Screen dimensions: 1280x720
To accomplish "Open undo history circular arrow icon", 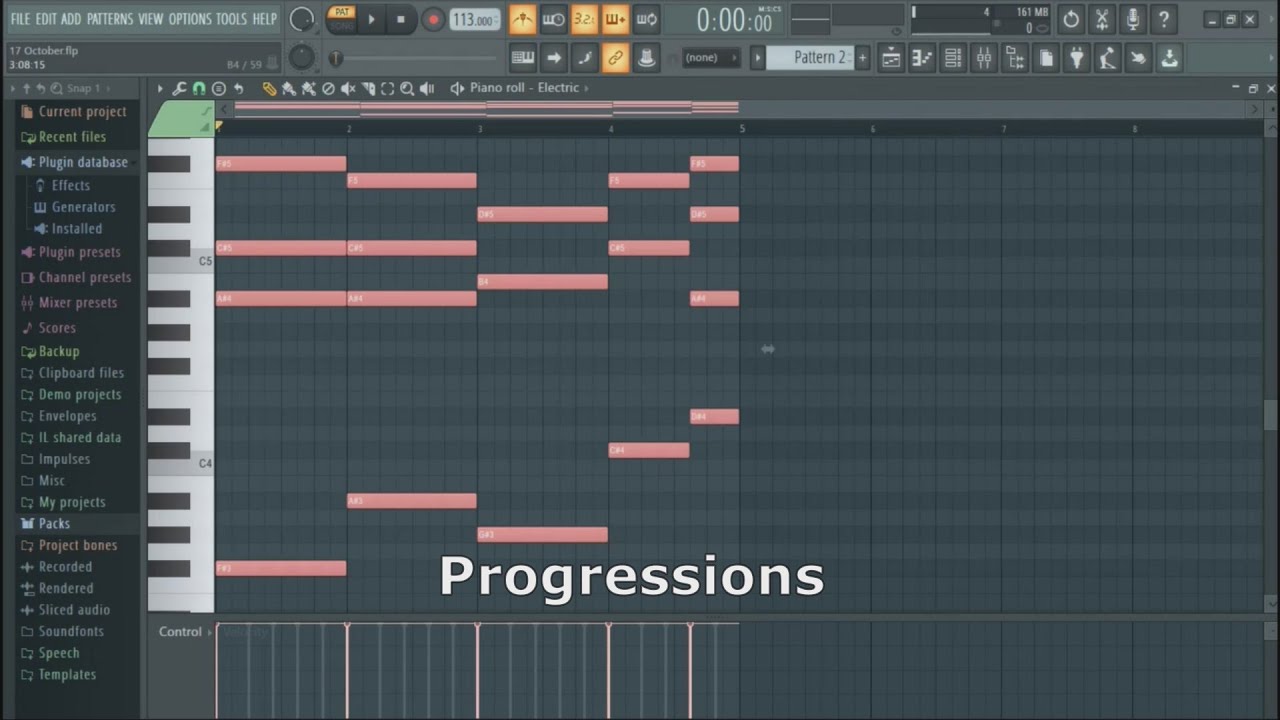I will point(1071,19).
